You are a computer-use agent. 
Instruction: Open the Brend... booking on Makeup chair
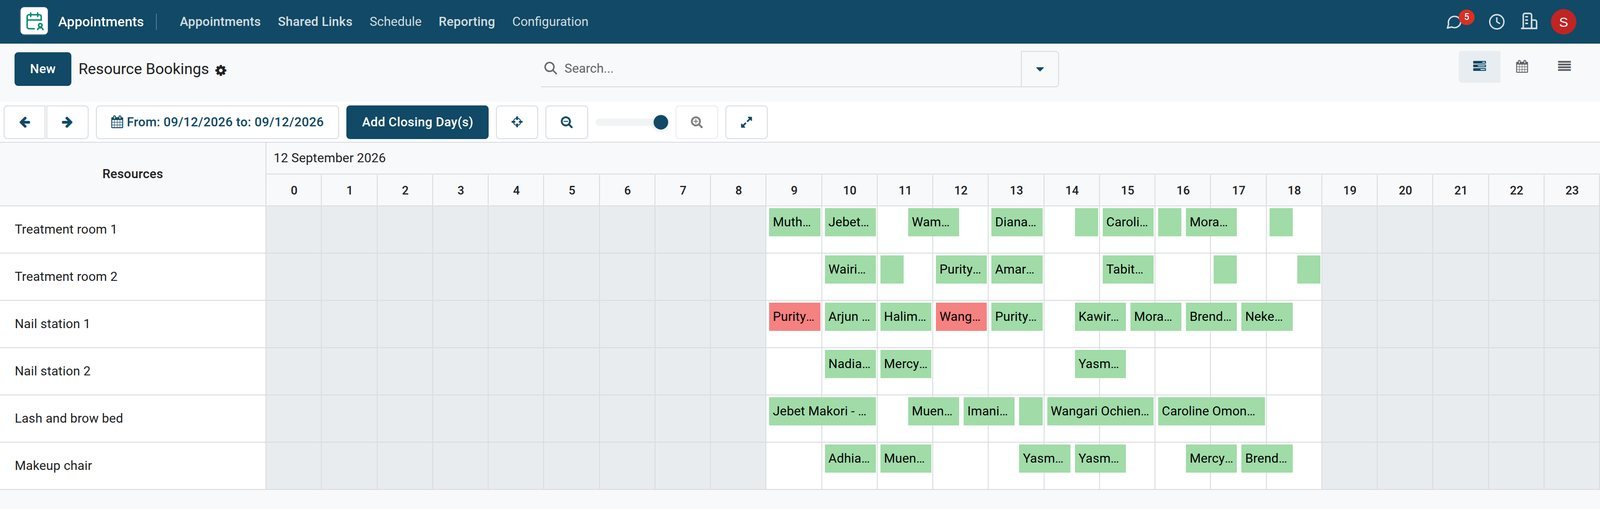pos(1267,458)
